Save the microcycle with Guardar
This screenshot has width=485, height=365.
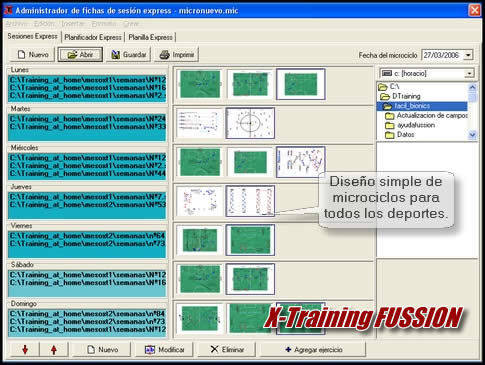128,55
